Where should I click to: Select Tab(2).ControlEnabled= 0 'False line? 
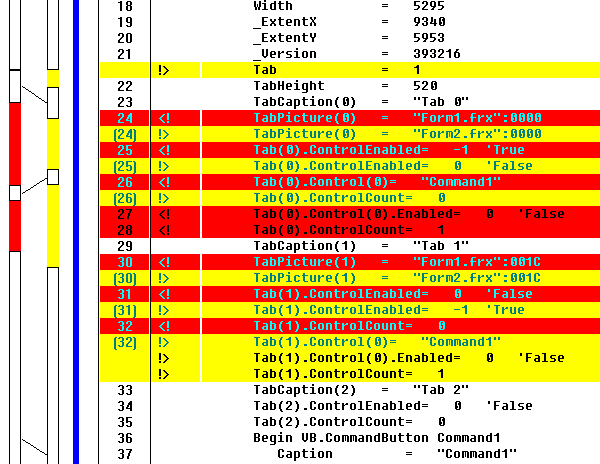point(393,406)
